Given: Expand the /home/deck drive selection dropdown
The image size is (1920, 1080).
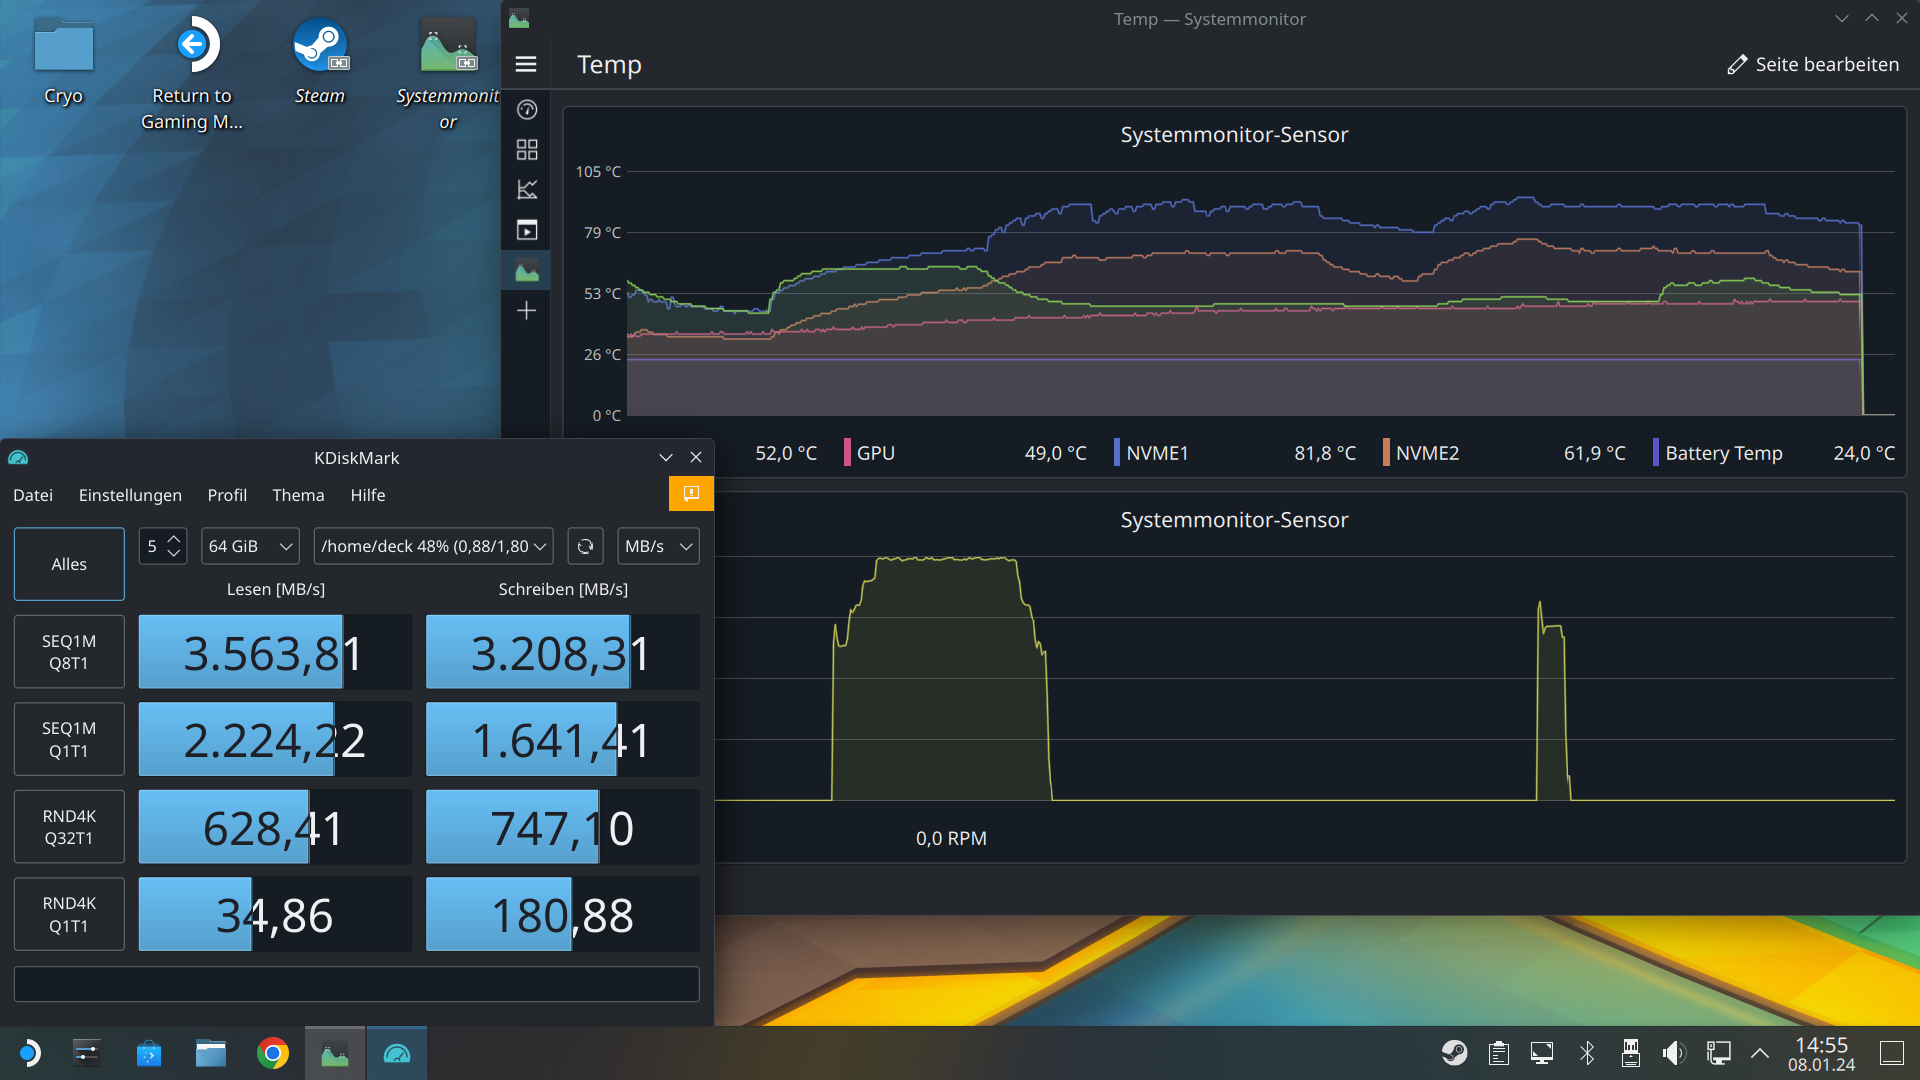Looking at the screenshot, I should coord(433,546).
